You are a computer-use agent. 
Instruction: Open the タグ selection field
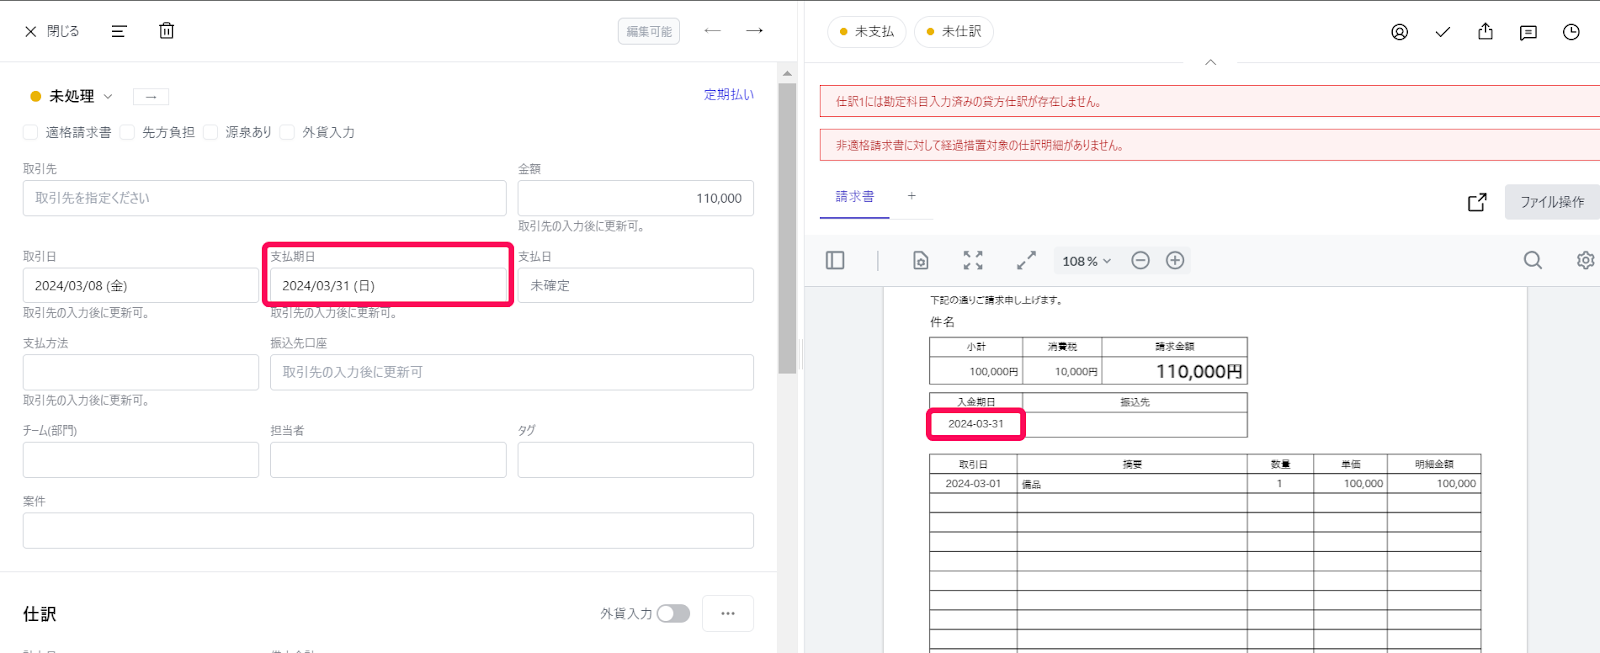[x=635, y=460]
